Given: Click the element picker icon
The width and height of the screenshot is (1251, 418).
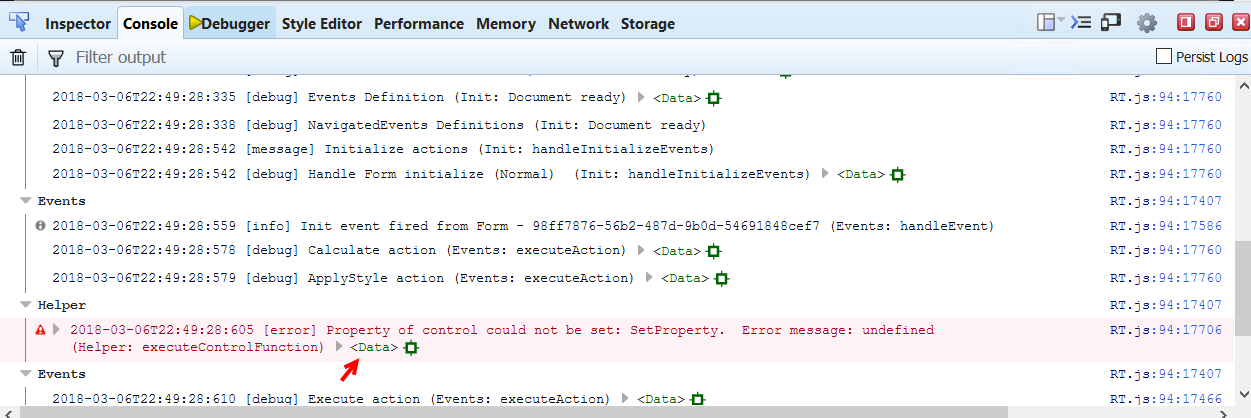Looking at the screenshot, I should pos(19,22).
